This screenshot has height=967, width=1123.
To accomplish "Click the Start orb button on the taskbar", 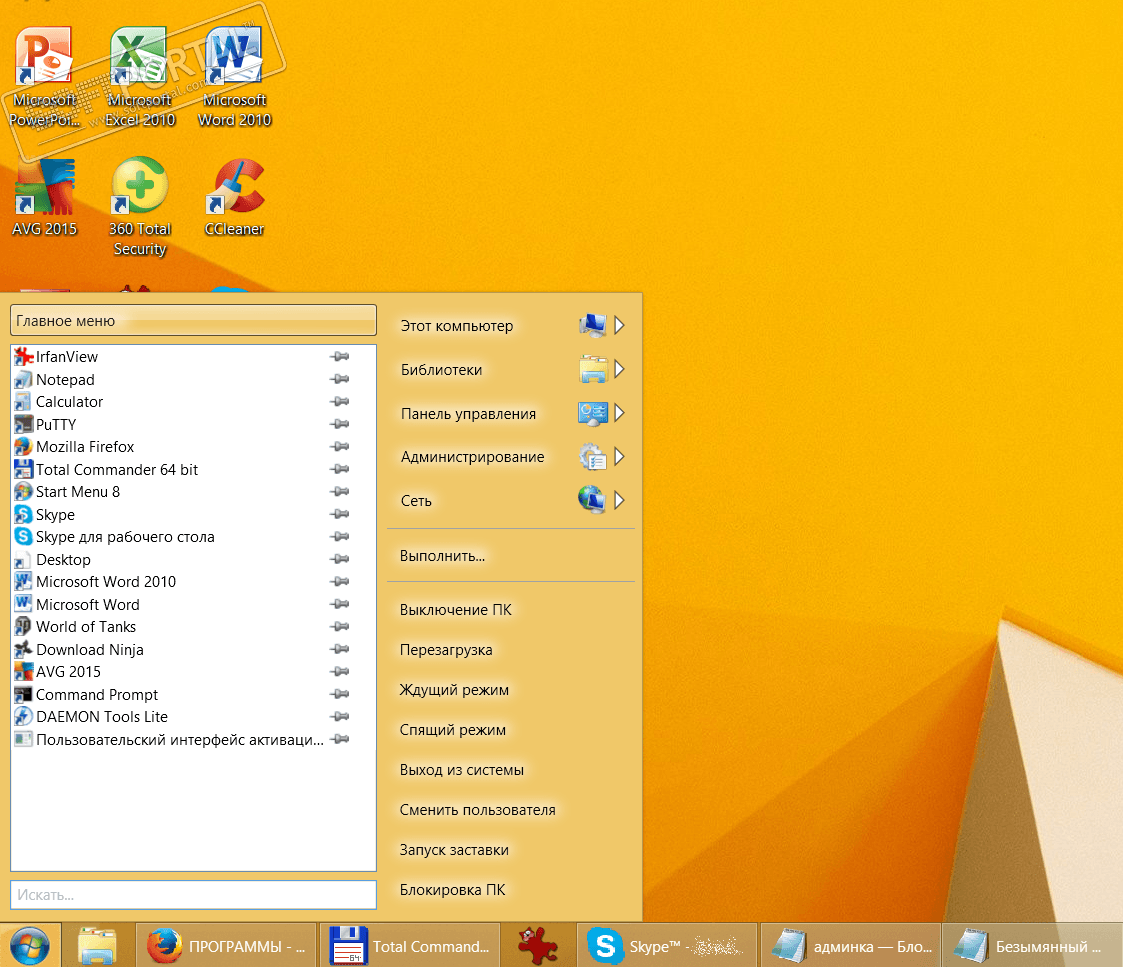I will (29, 946).
